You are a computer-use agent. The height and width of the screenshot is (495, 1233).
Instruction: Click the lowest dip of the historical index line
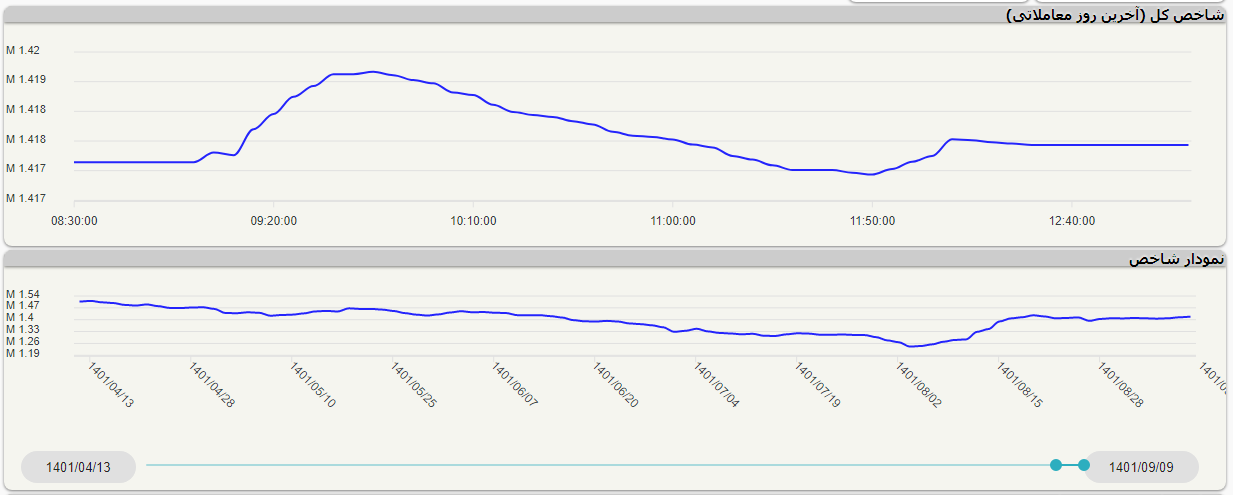911,346
